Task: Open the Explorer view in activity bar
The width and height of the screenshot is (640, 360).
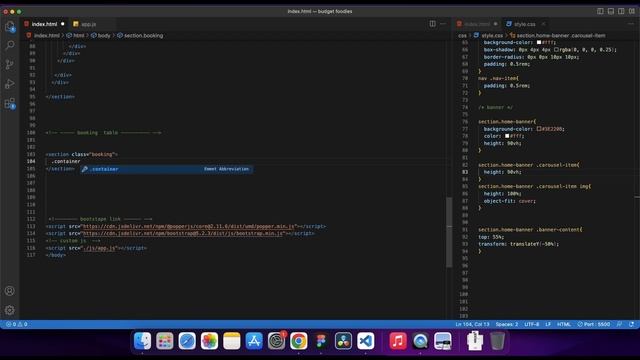Action: 10,27
